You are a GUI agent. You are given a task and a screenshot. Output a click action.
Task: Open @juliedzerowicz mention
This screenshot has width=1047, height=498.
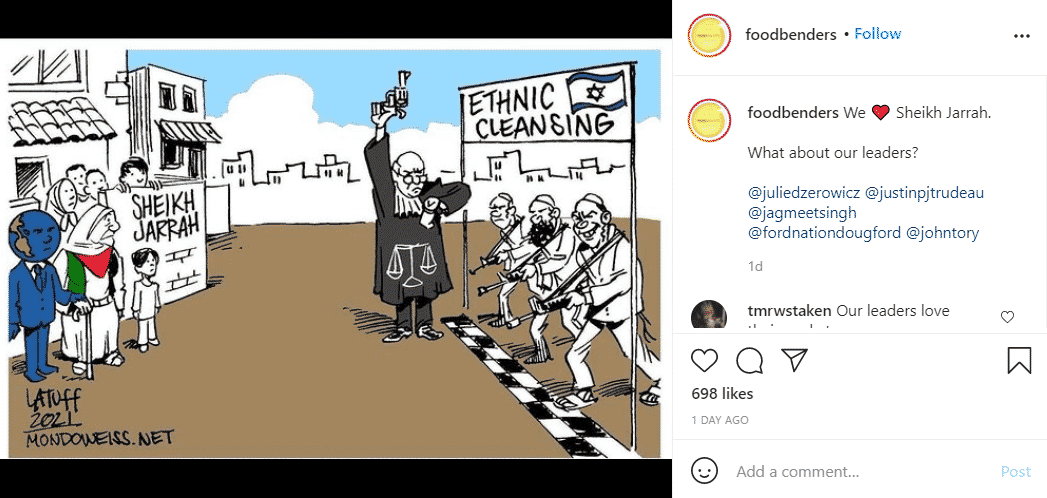coord(804,194)
